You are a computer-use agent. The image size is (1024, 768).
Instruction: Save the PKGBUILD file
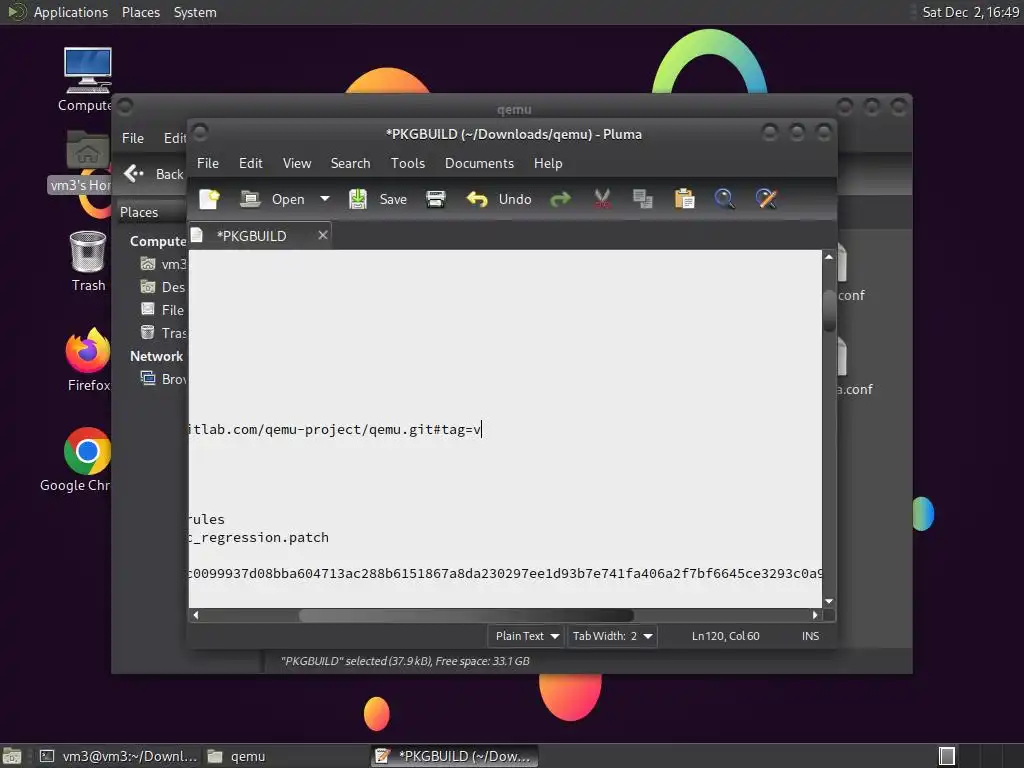pos(377,199)
